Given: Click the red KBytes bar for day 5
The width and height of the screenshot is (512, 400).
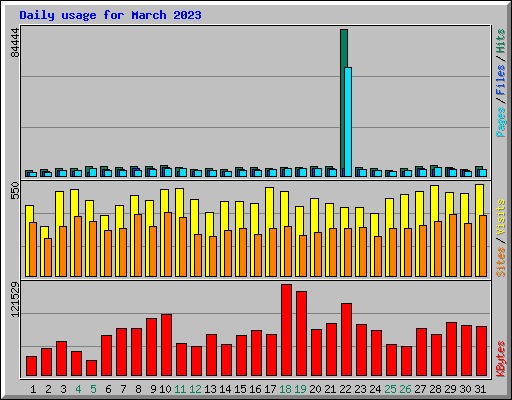Looking at the screenshot, I should coord(91,368).
